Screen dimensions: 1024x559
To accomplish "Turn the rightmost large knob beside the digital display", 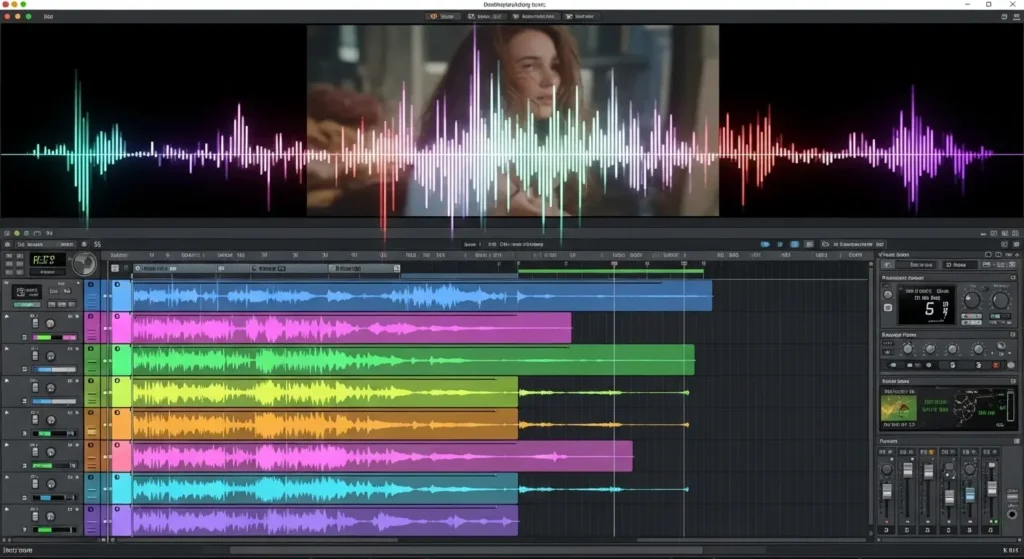I will tap(999, 300).
